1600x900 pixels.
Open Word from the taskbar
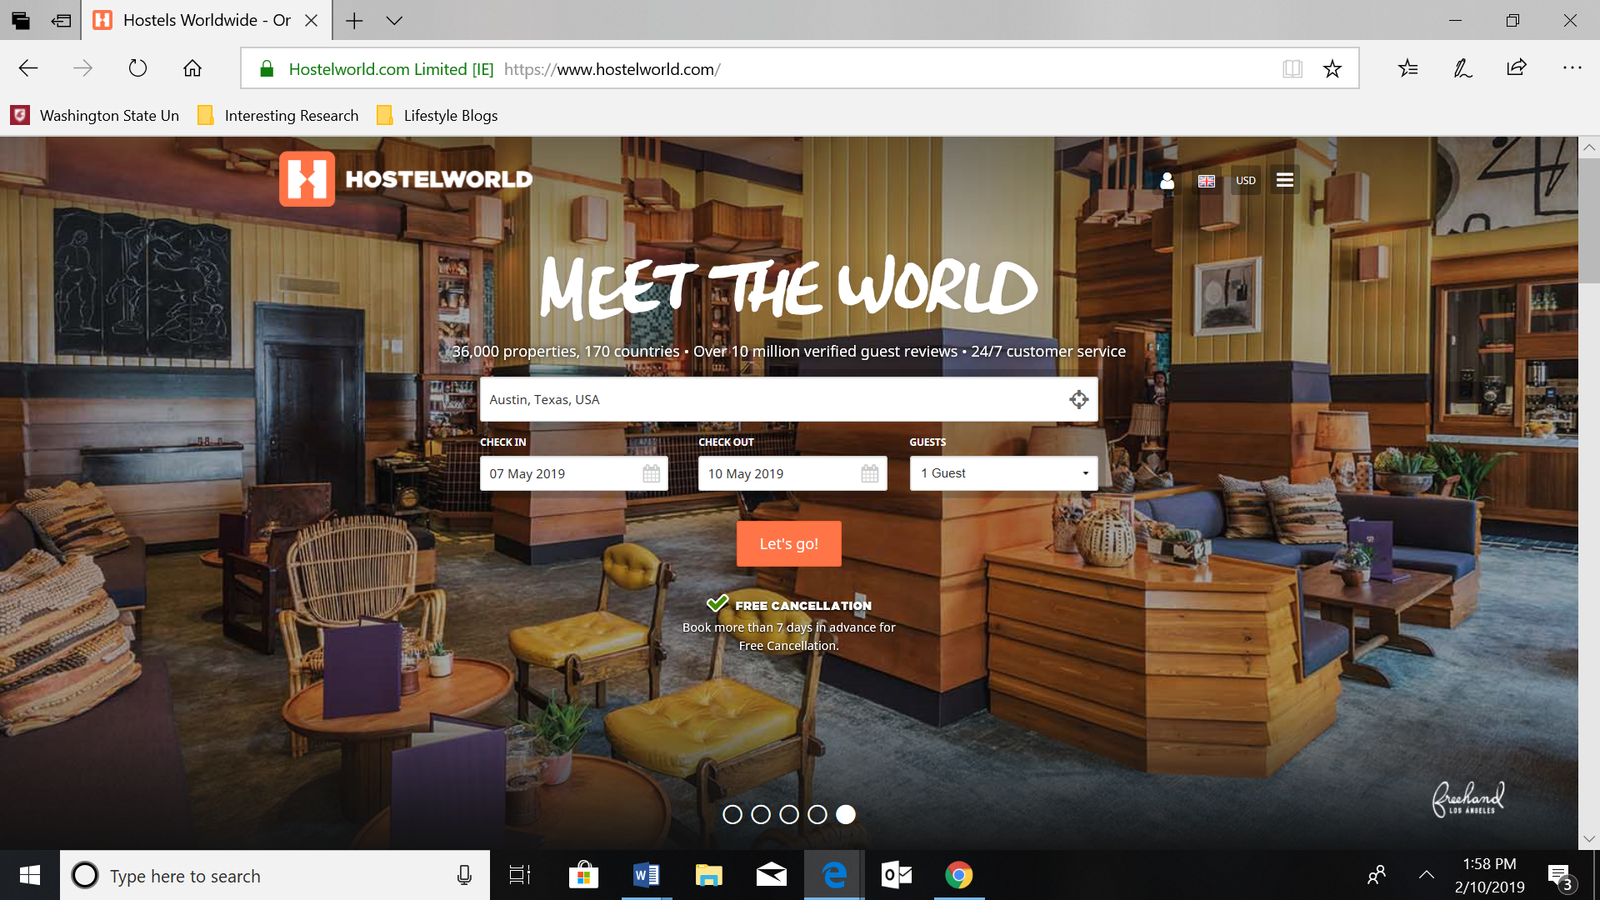coord(646,875)
